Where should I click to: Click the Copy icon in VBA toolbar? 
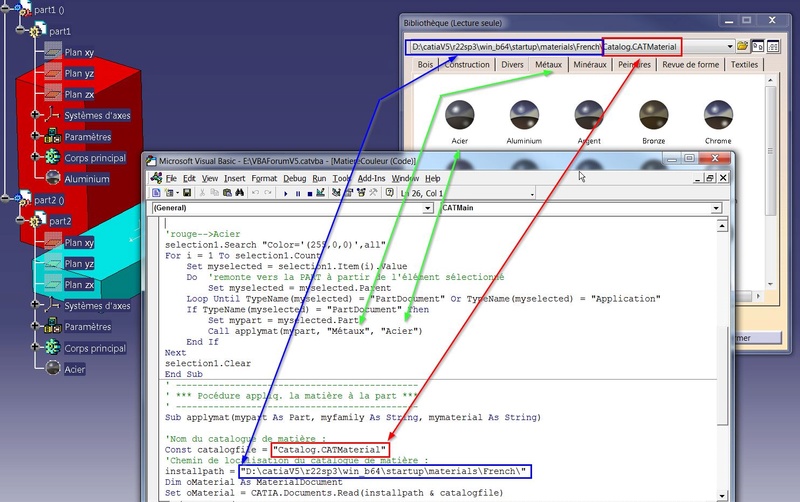click(x=214, y=193)
